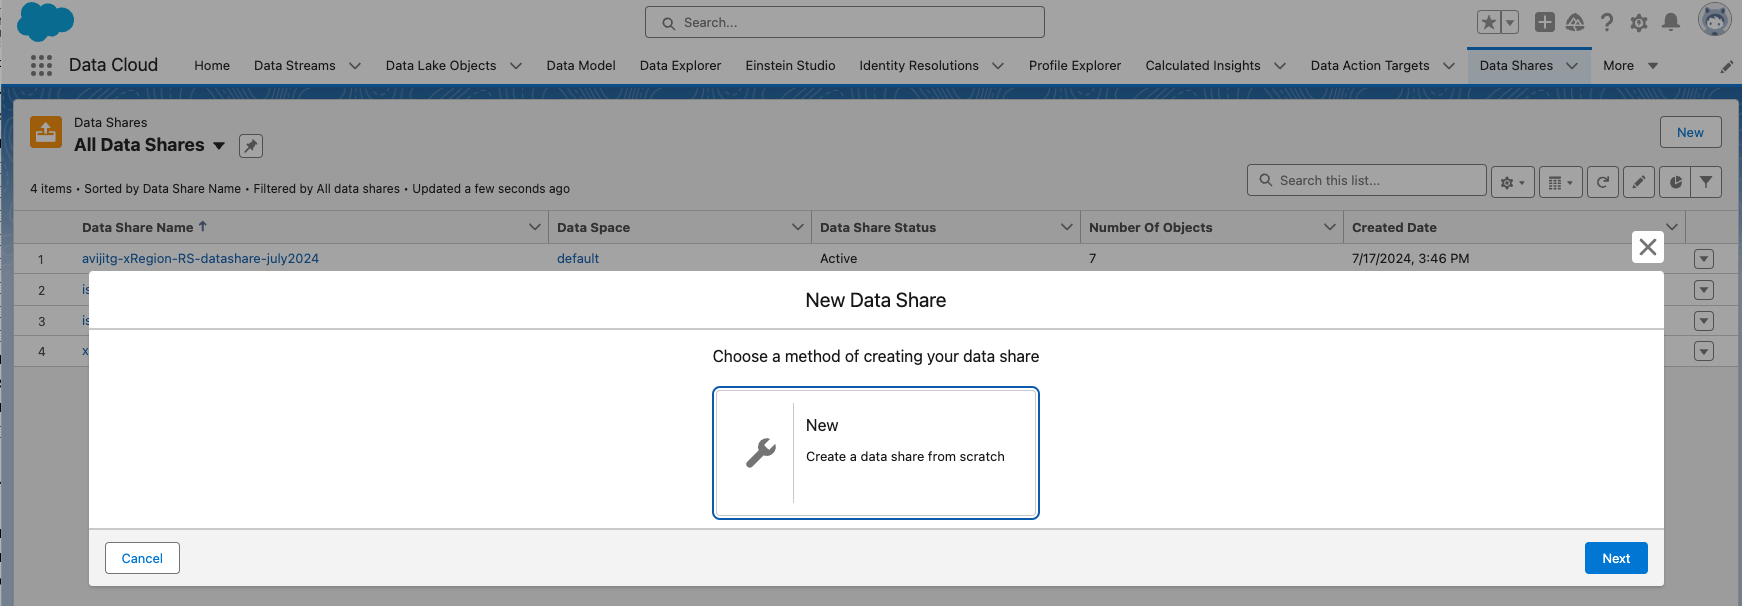Open Created Date column menu chevron
Image resolution: width=1742 pixels, height=606 pixels.
1672,228
